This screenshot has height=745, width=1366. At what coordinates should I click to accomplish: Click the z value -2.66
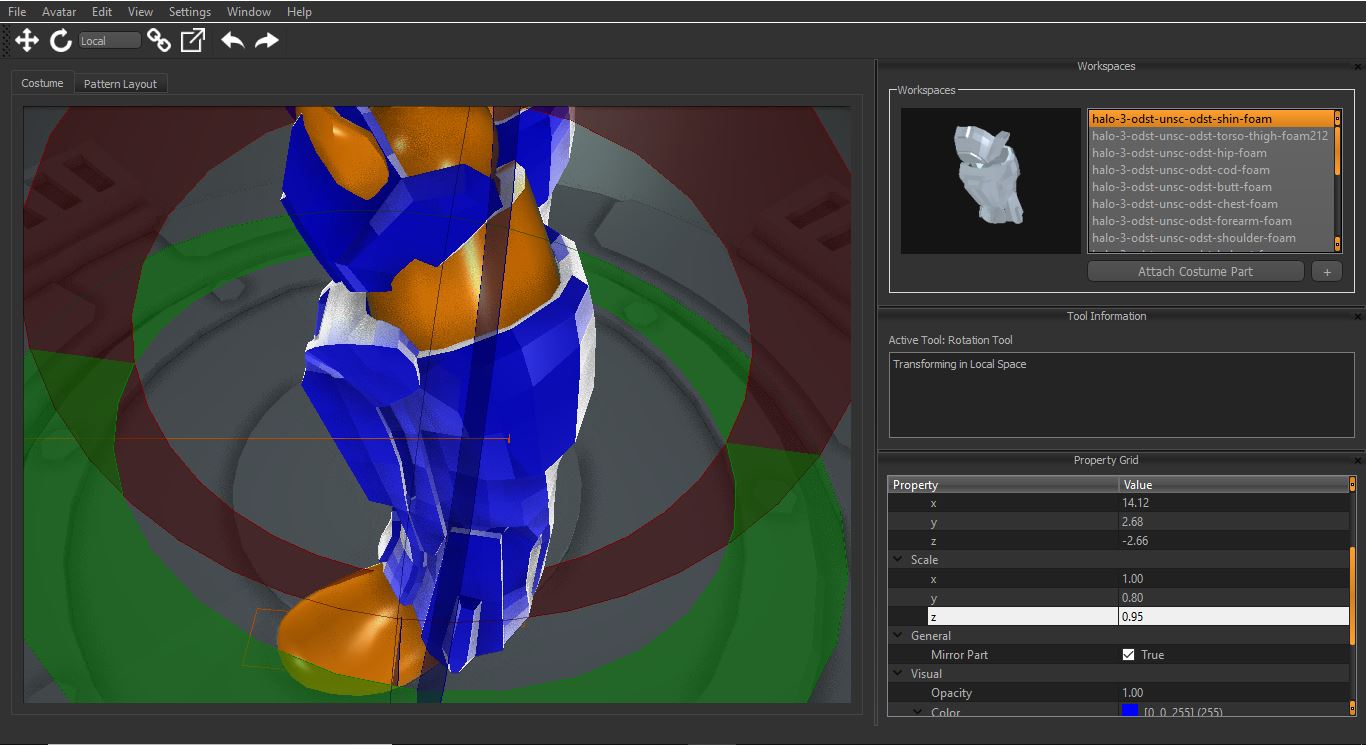[1234, 541]
